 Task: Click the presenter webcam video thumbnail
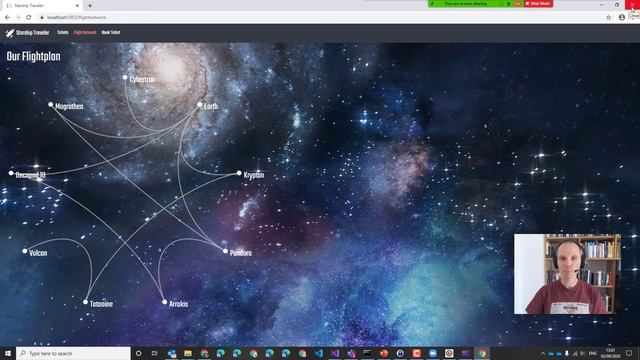[x=567, y=274]
